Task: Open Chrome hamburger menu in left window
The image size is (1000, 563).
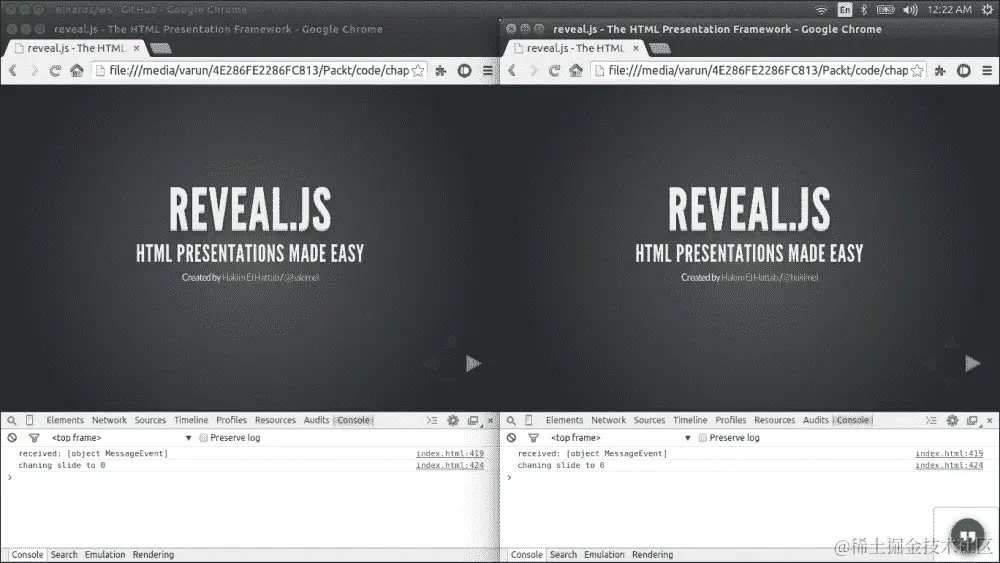Action: tap(488, 71)
